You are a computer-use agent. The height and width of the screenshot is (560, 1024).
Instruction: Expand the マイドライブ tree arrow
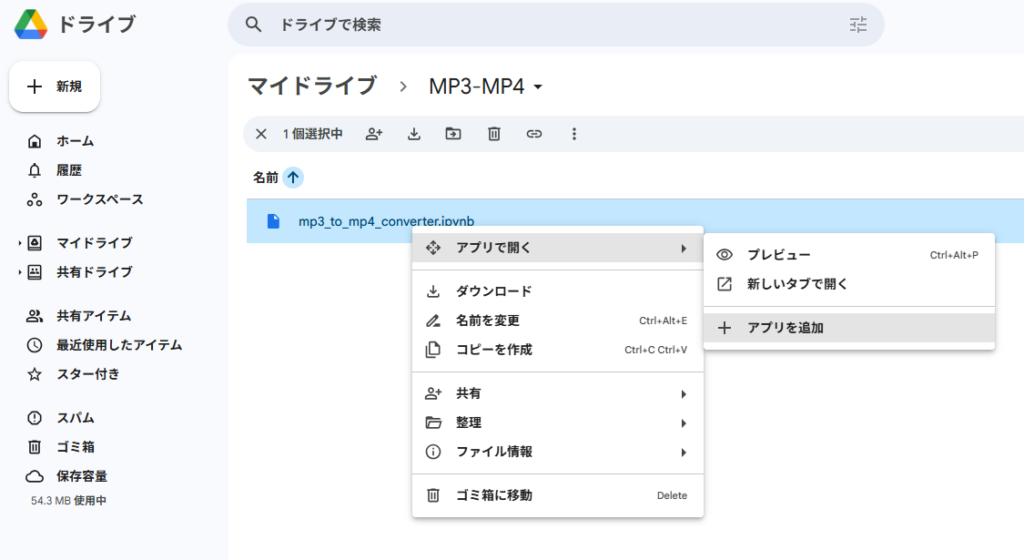[x=20, y=243]
